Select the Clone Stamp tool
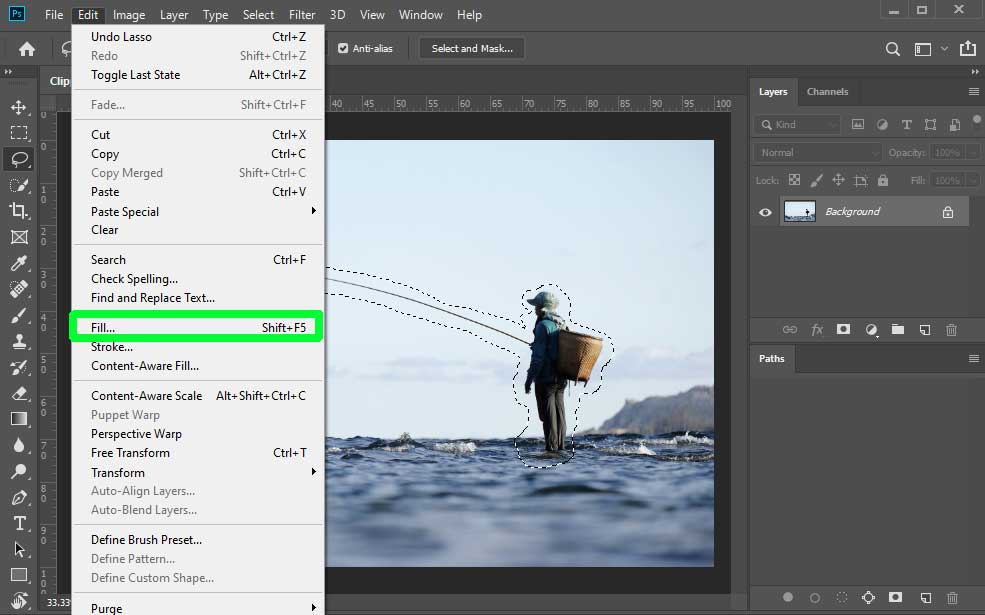The width and height of the screenshot is (985, 615). [20, 342]
